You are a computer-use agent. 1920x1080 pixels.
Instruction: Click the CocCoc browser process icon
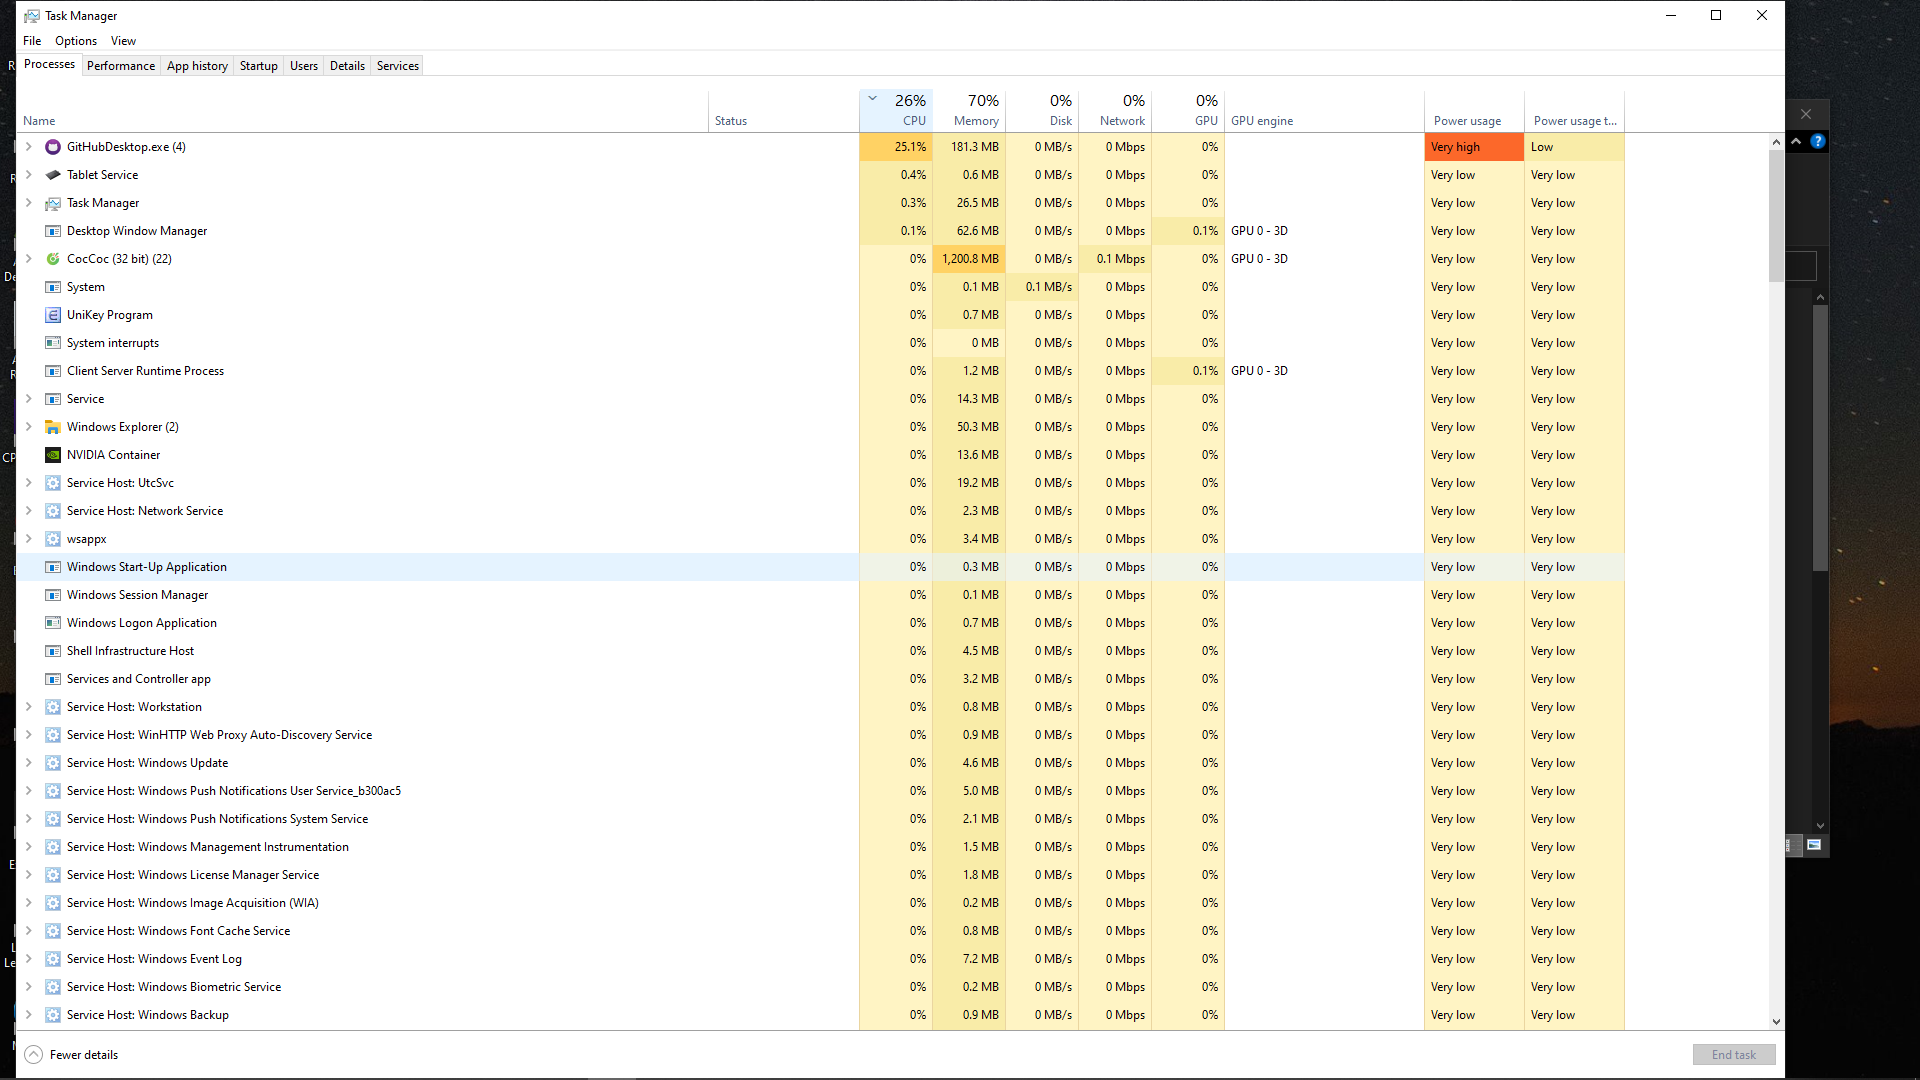coord(53,259)
